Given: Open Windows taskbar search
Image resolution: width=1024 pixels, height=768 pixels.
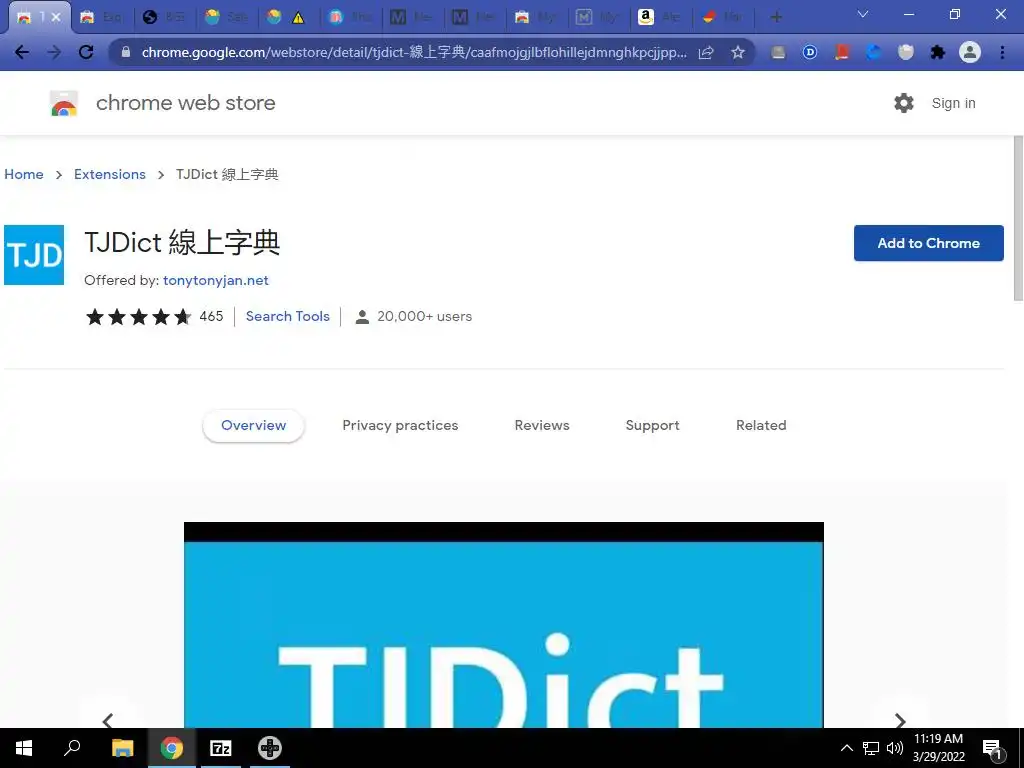Looking at the screenshot, I should (x=72, y=748).
